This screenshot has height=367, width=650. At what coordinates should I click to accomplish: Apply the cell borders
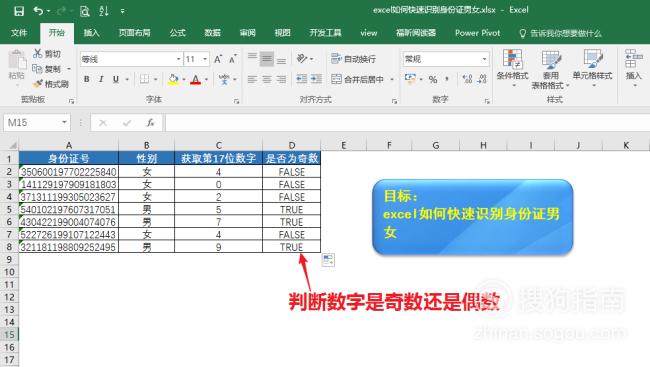[x=144, y=79]
